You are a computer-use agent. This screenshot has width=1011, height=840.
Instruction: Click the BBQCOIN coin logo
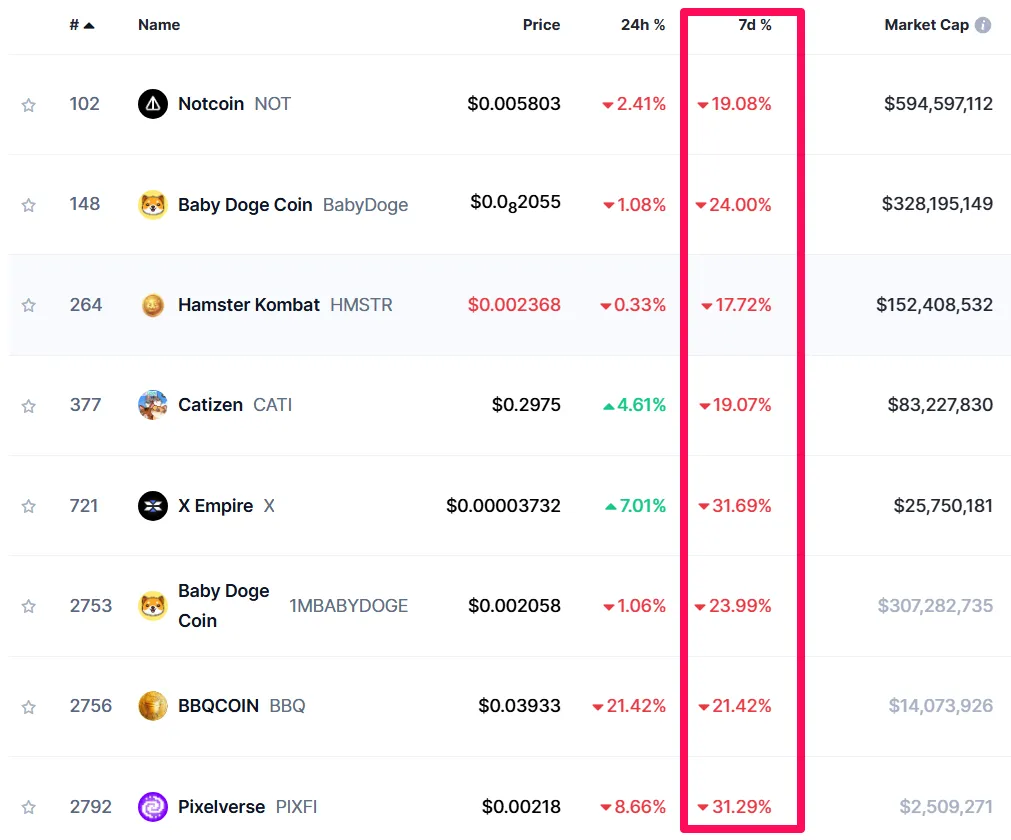pos(152,706)
